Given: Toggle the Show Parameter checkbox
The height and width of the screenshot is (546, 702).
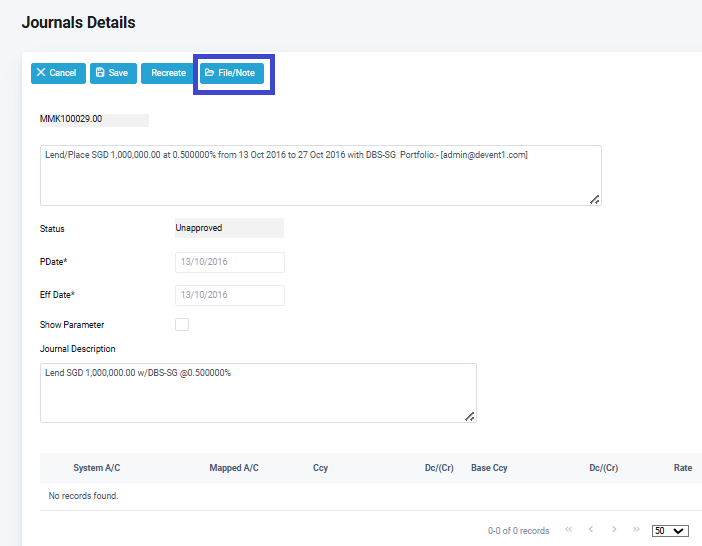Looking at the screenshot, I should 182,324.
